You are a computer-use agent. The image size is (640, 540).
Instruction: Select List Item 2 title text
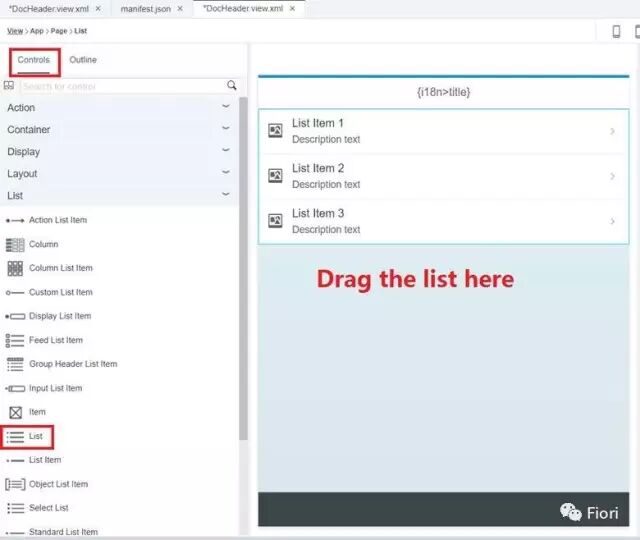point(318,168)
